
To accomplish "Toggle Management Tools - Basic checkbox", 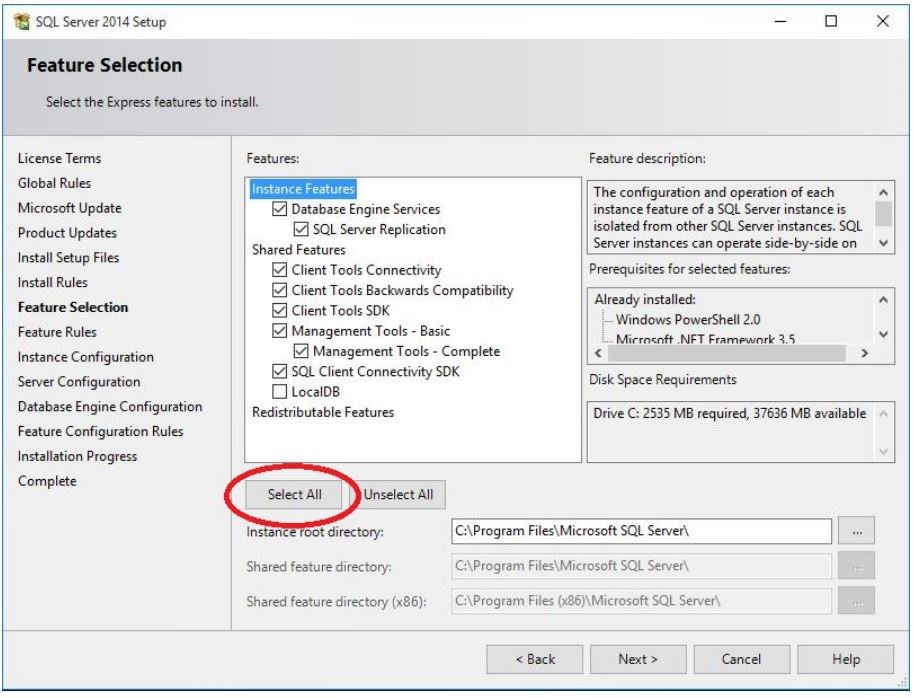I will [280, 331].
